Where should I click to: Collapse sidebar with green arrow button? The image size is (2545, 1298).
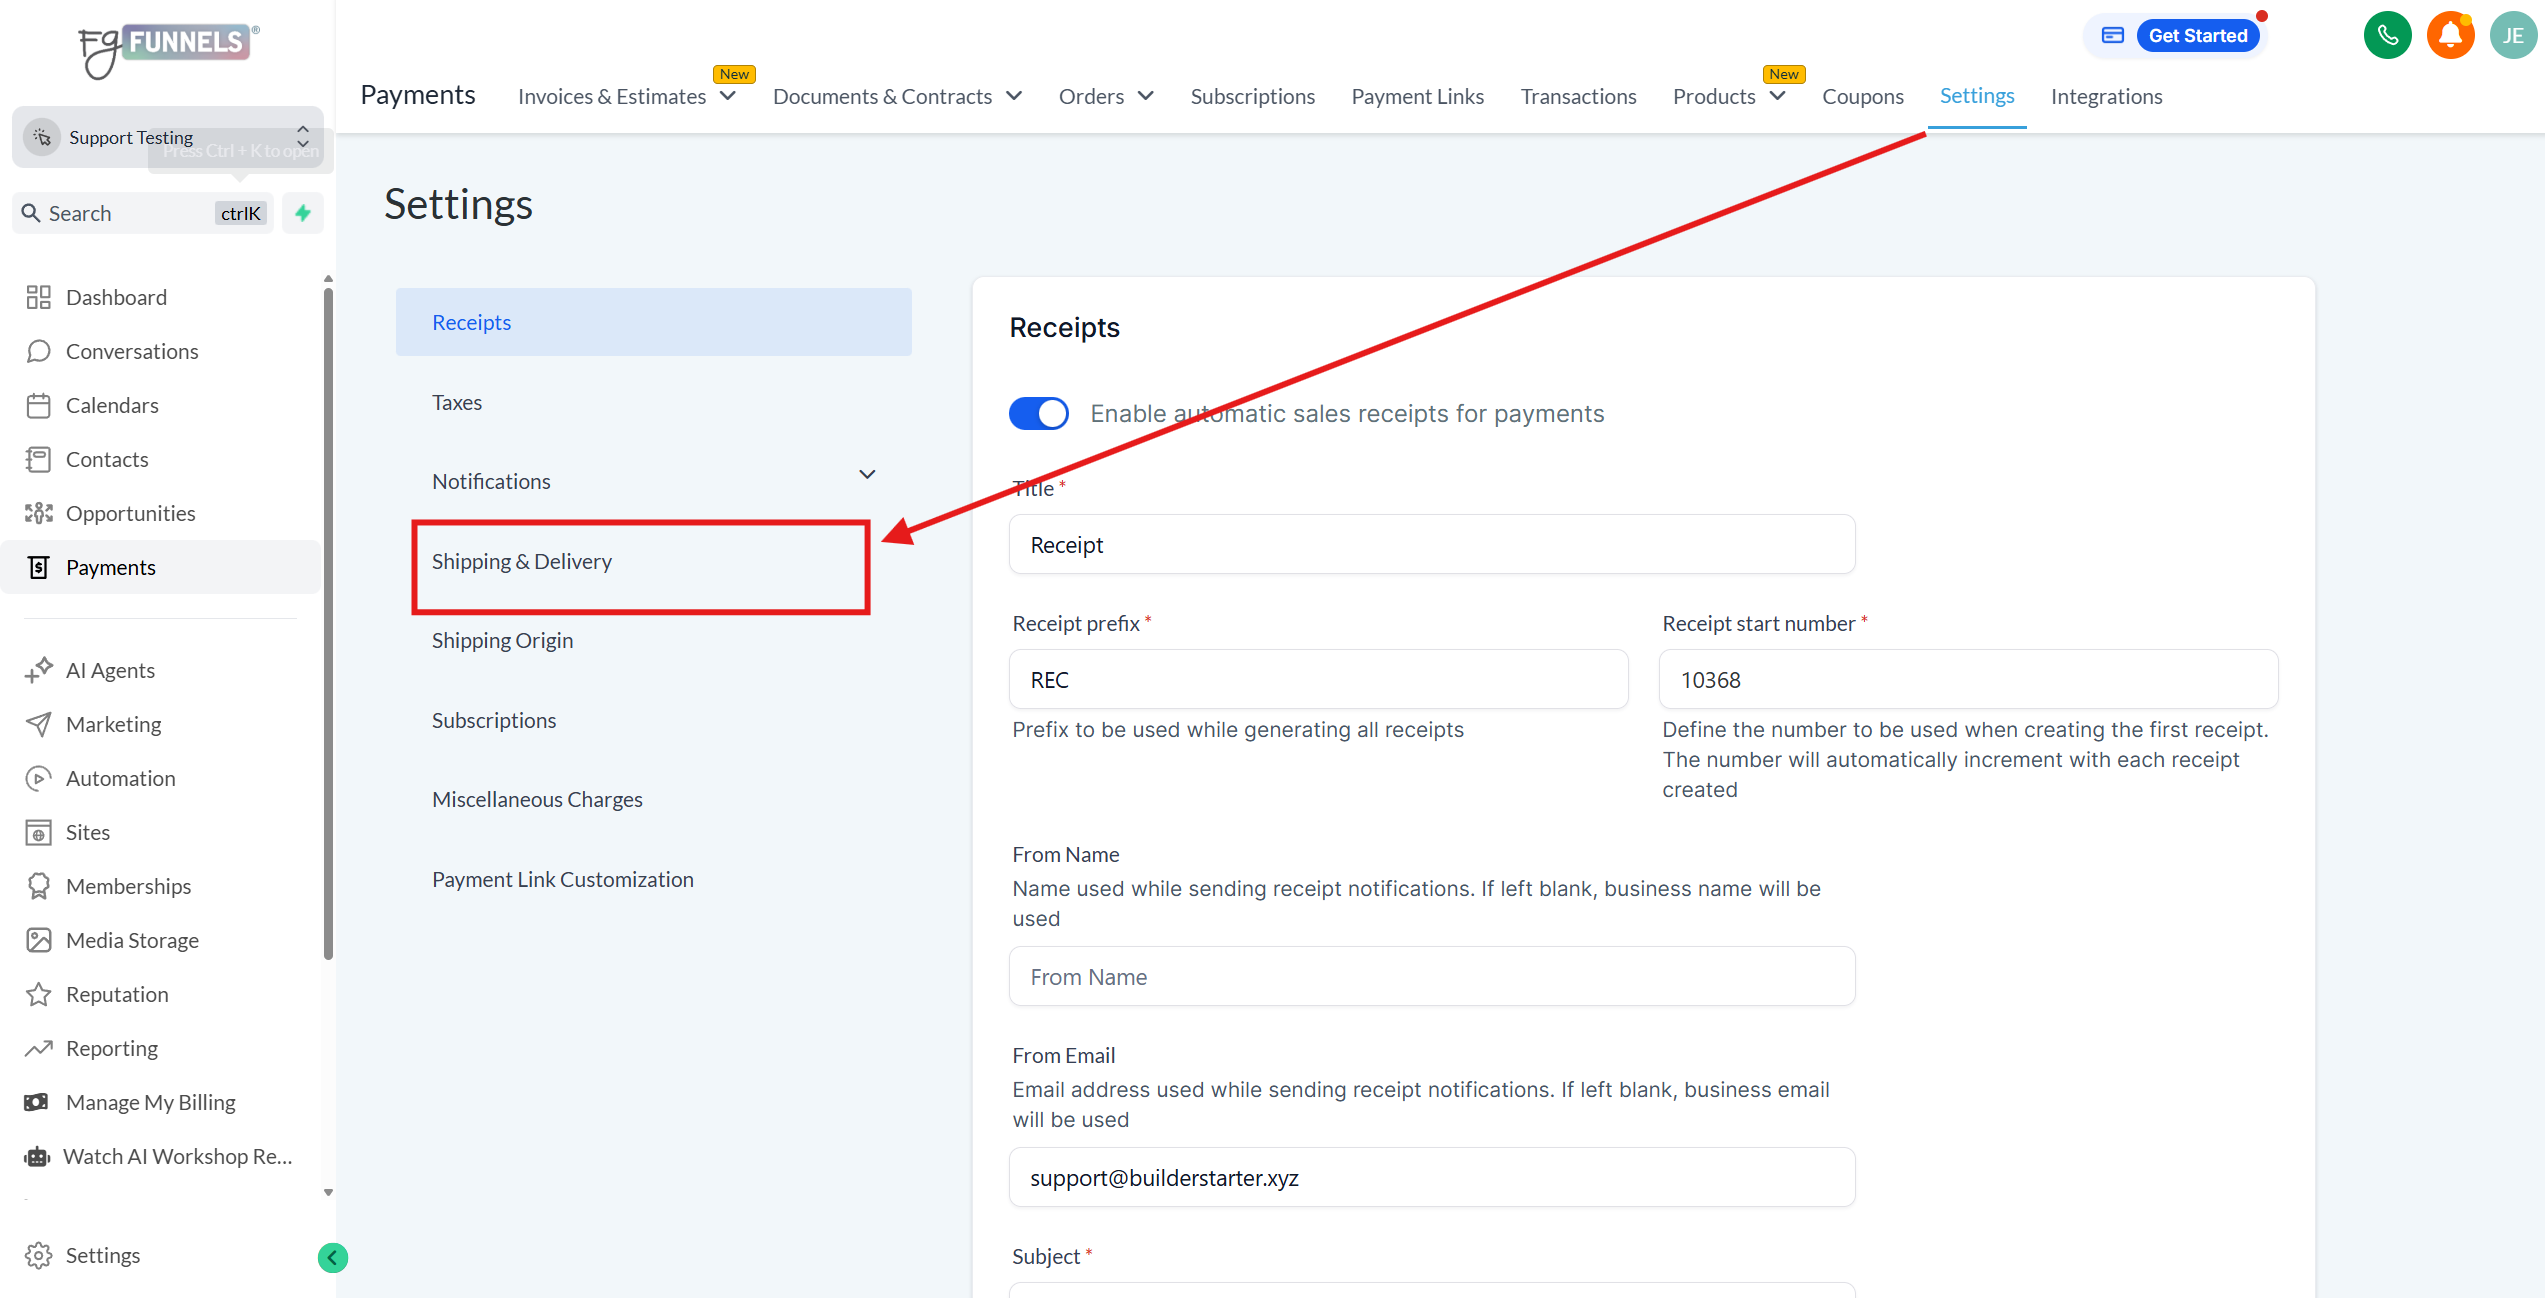[333, 1257]
